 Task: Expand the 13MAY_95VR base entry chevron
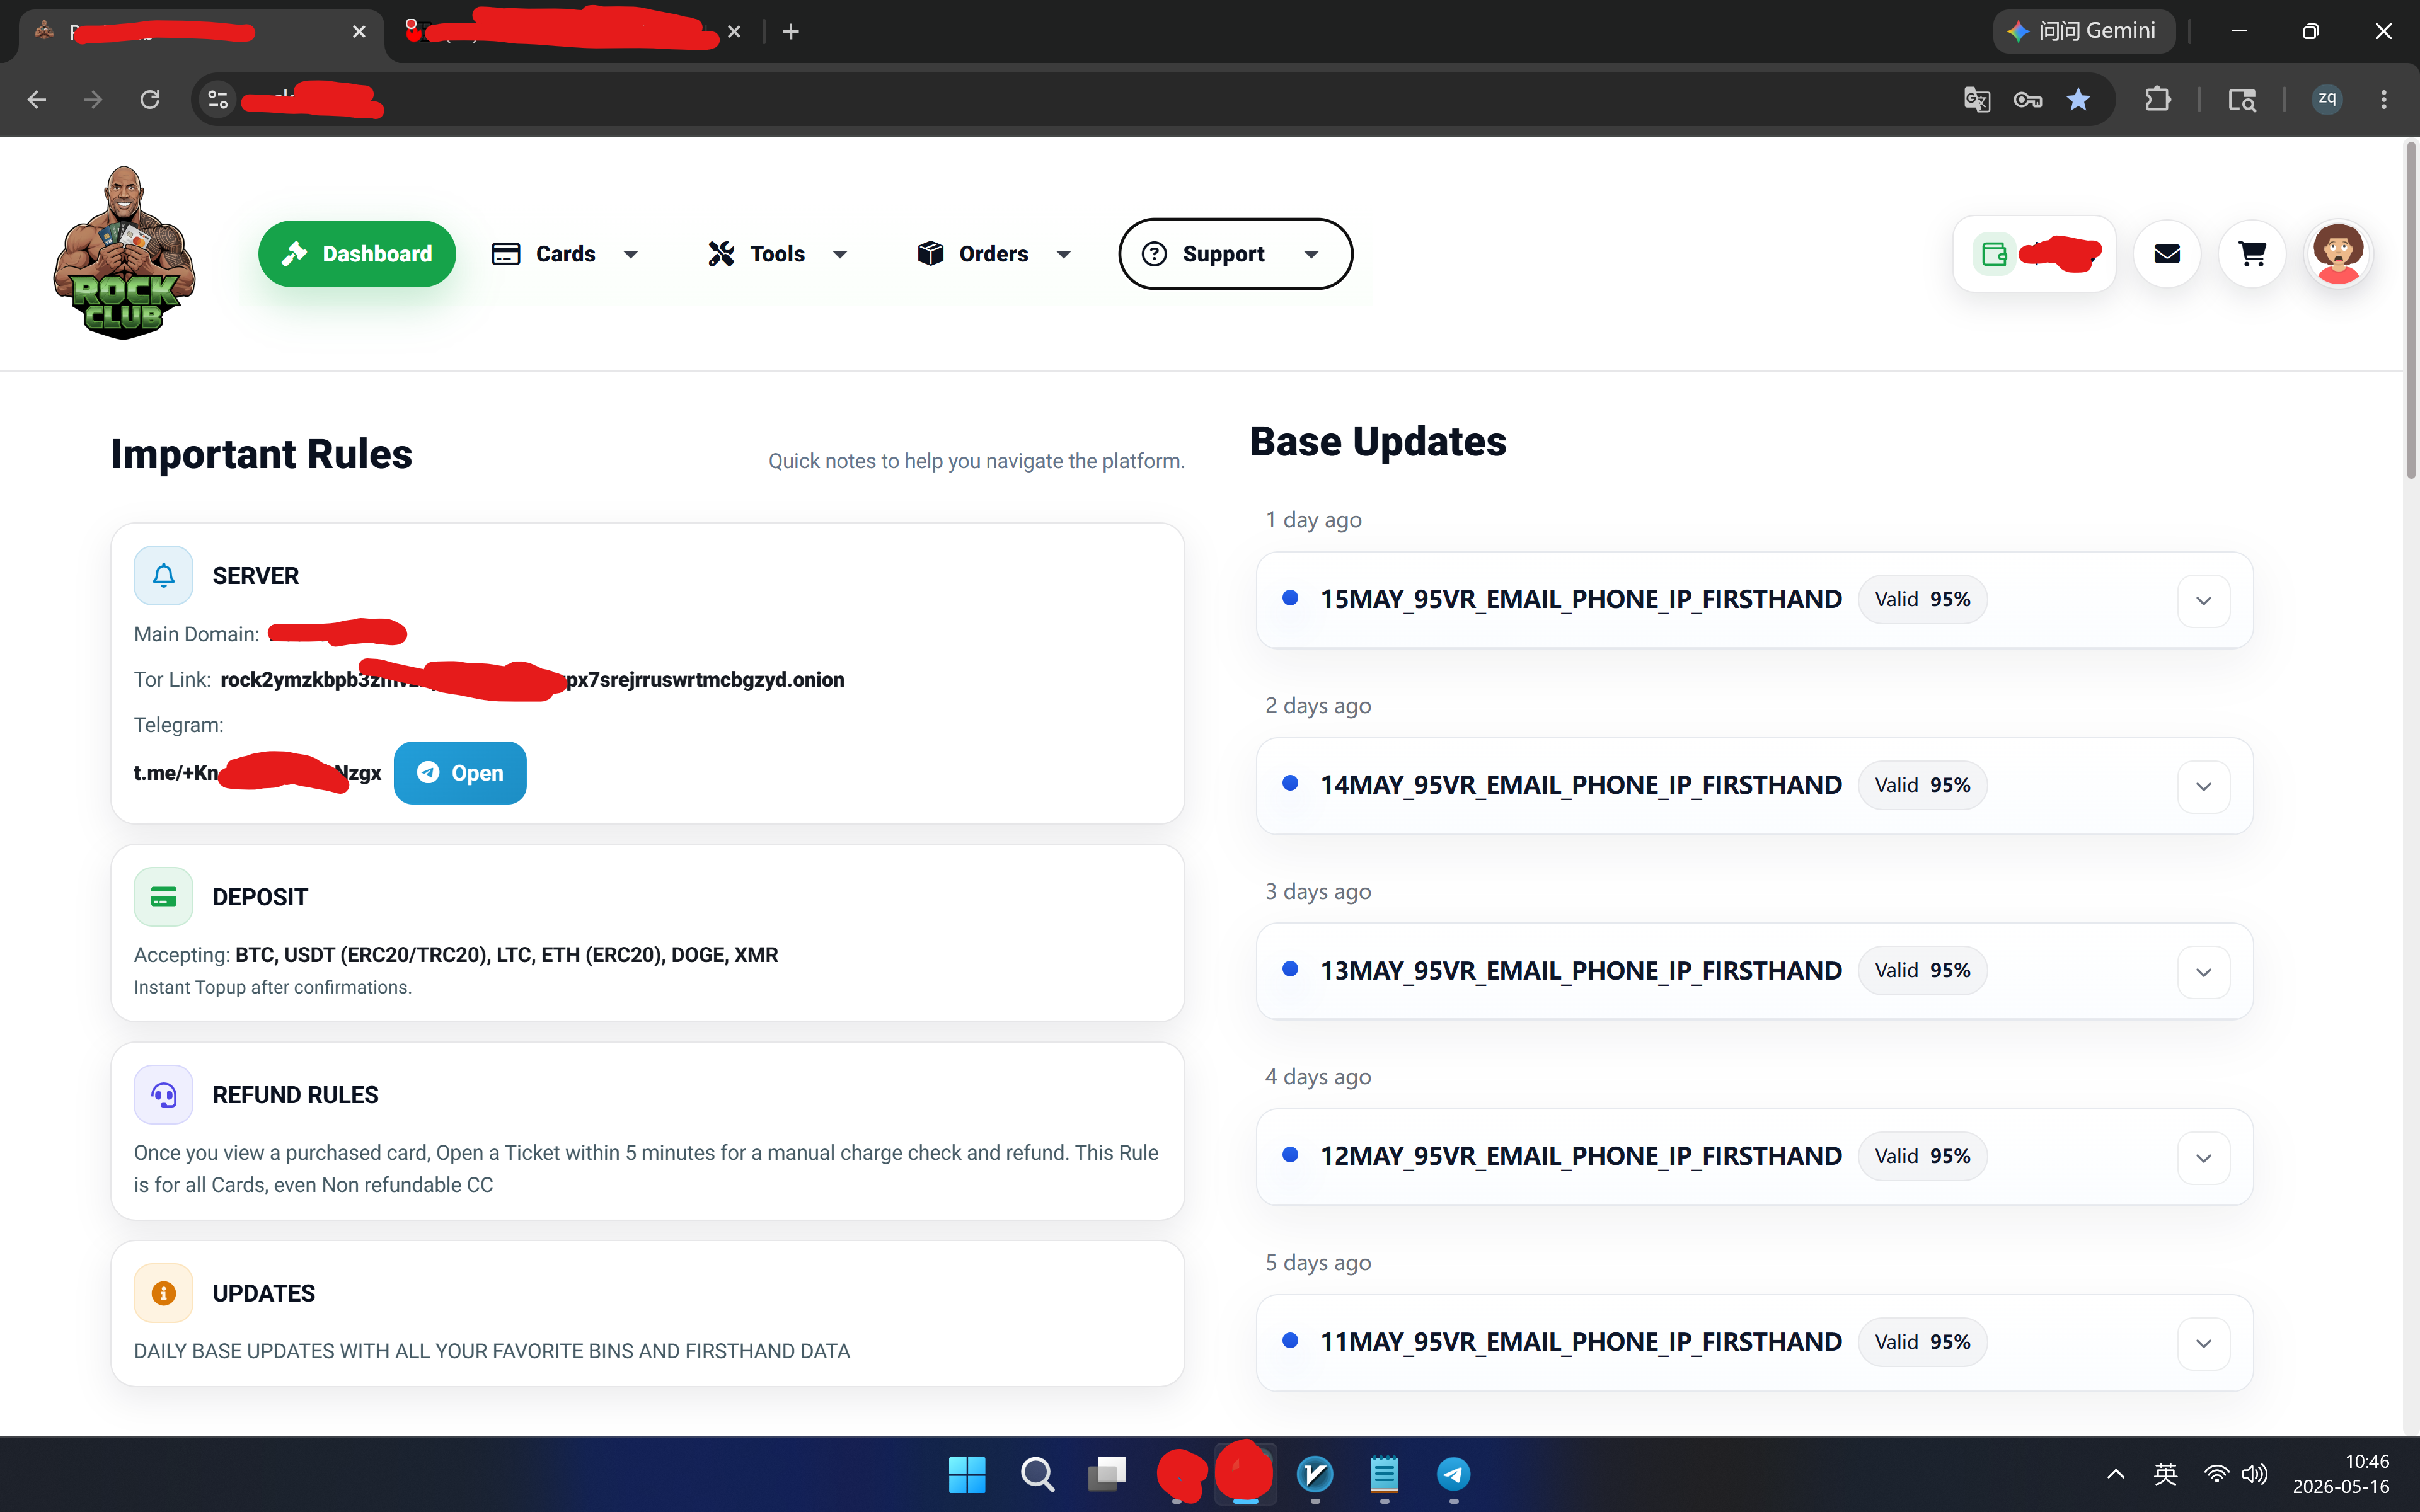tap(2203, 972)
